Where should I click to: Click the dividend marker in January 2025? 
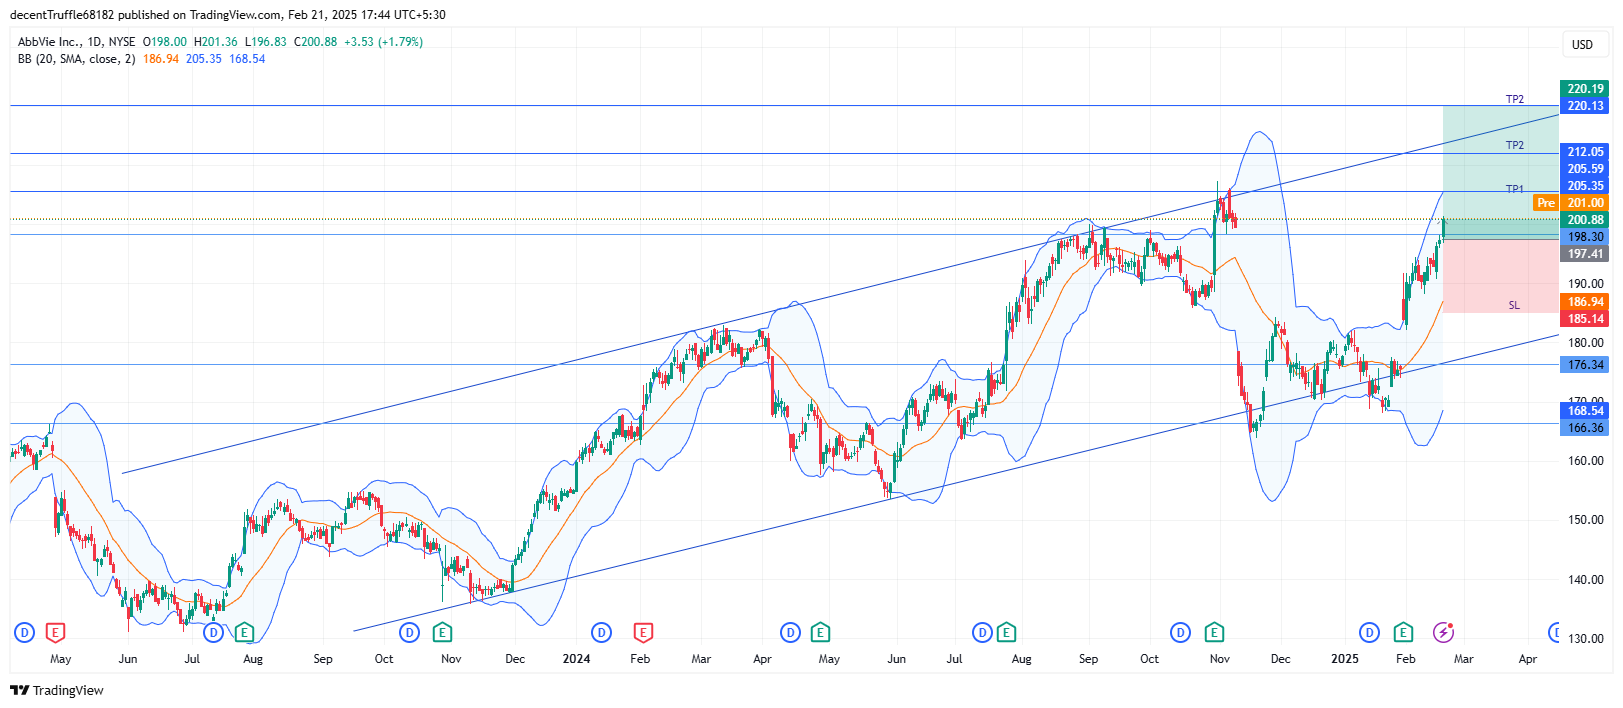[1370, 632]
